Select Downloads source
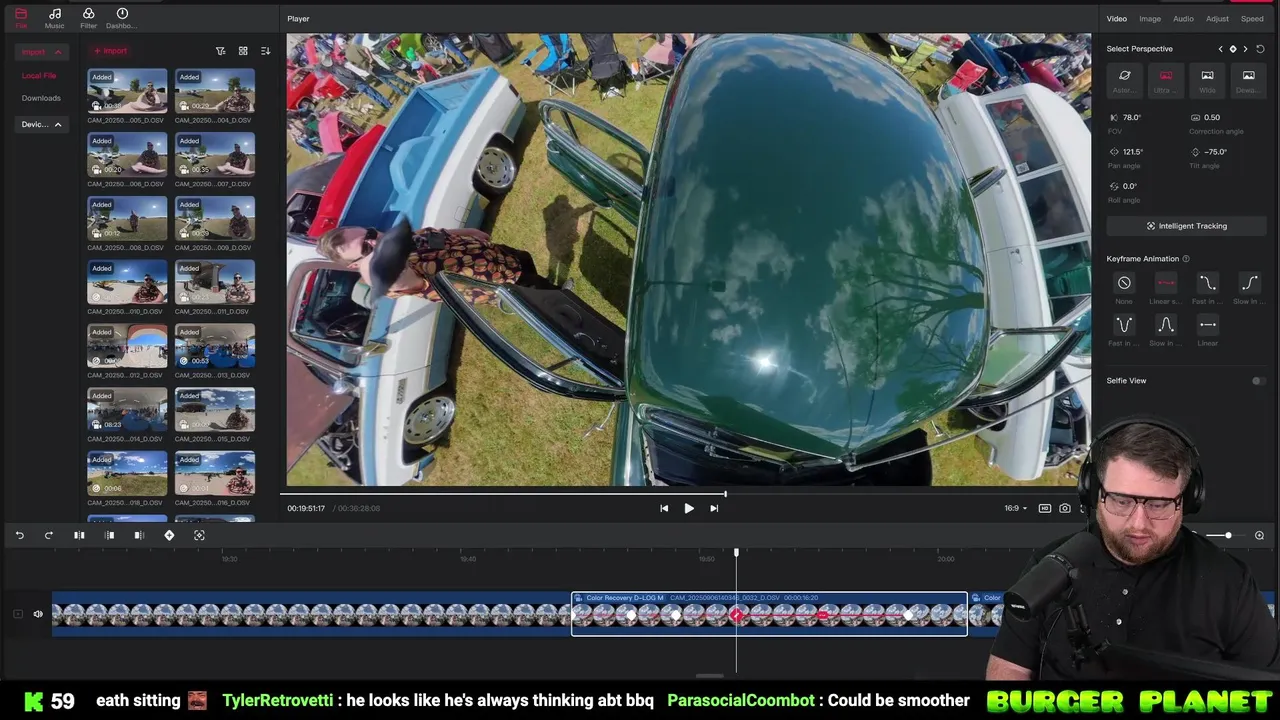The image size is (1280, 720). [41, 98]
